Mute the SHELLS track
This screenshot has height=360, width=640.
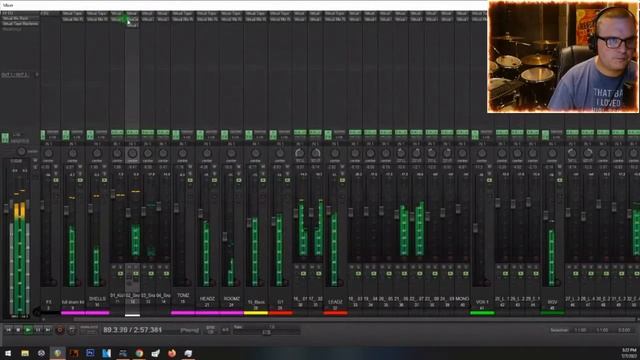104,167
